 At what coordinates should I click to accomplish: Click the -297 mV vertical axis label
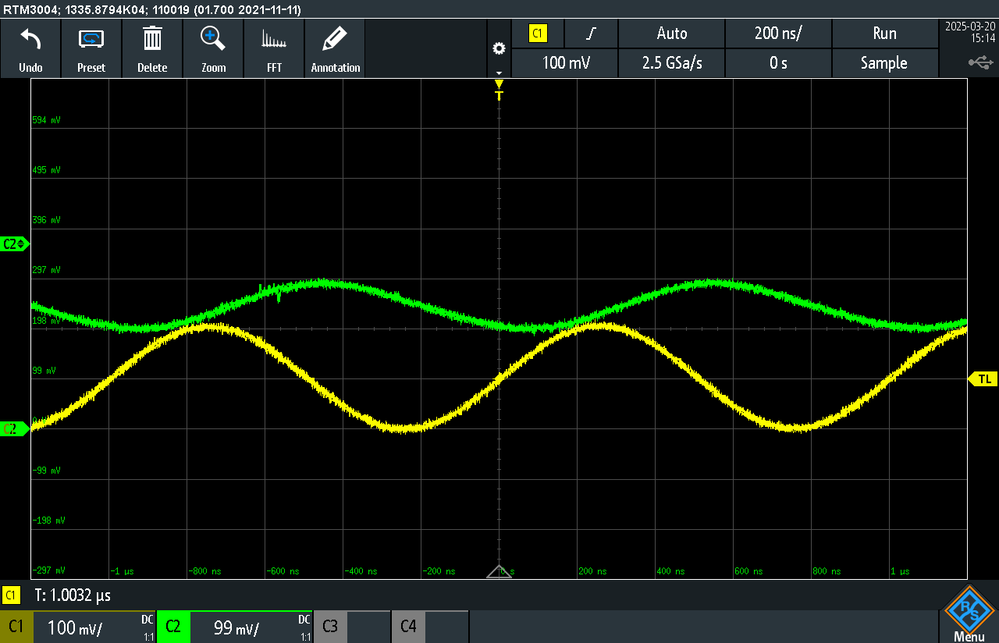coord(48,570)
